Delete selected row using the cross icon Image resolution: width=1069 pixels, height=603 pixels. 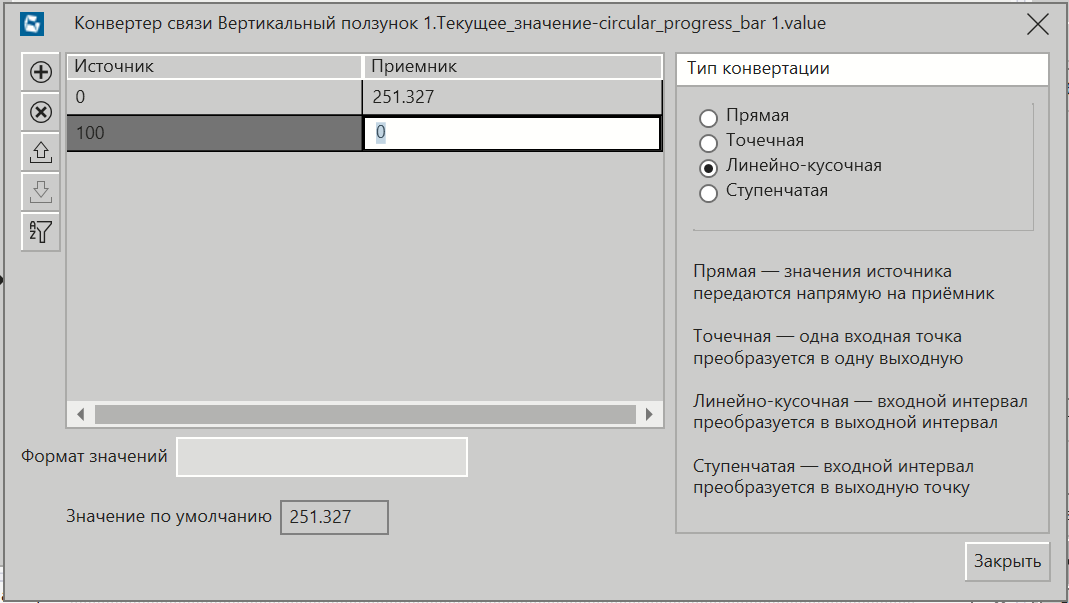pos(39,111)
